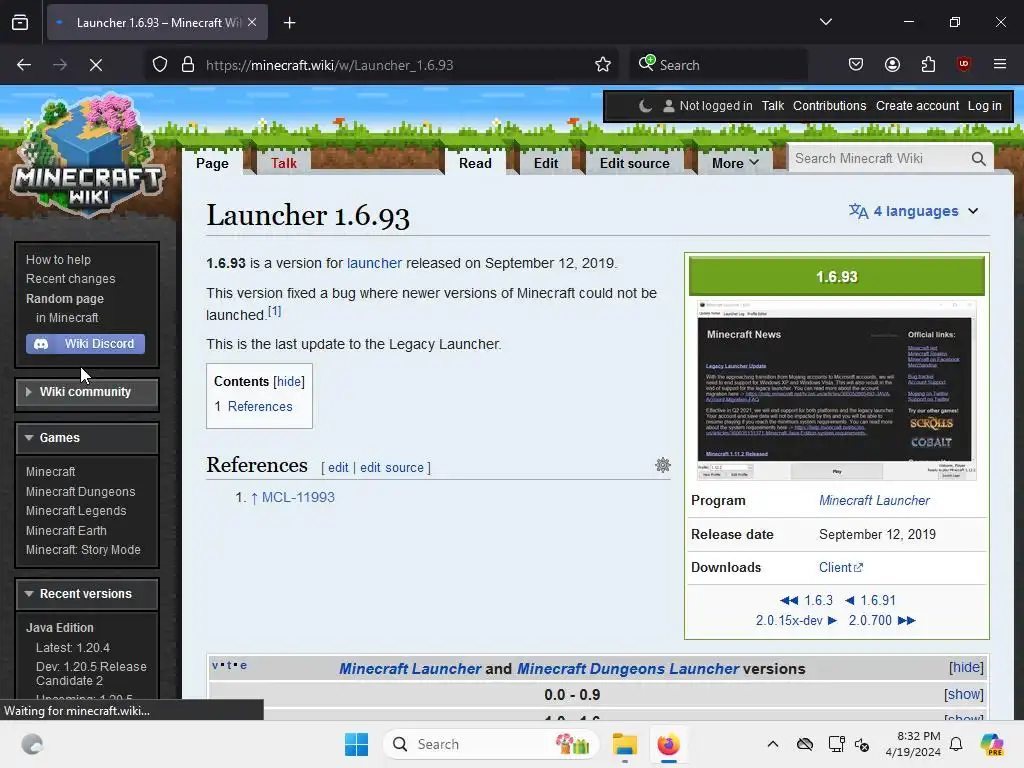Open Firefox View recent browsing icon

coord(20,22)
